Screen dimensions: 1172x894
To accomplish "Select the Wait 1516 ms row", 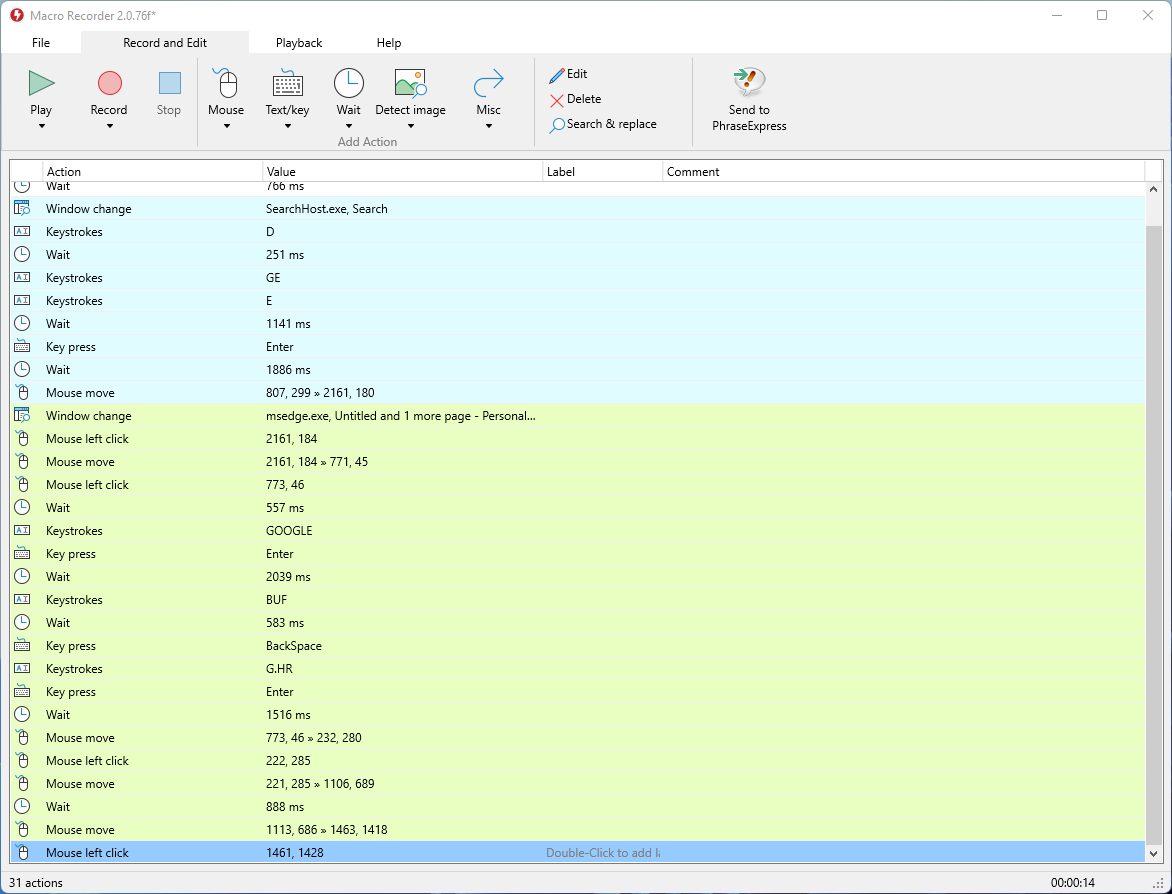I will point(578,715).
